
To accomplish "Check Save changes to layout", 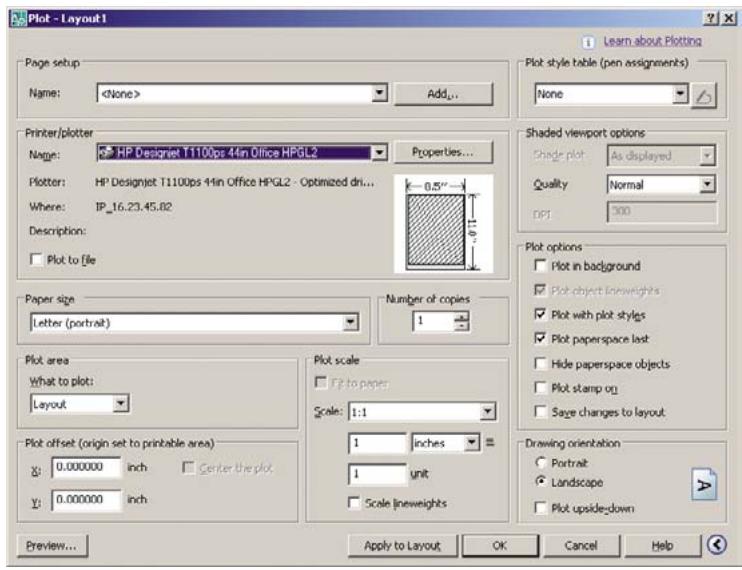I will click(x=540, y=412).
